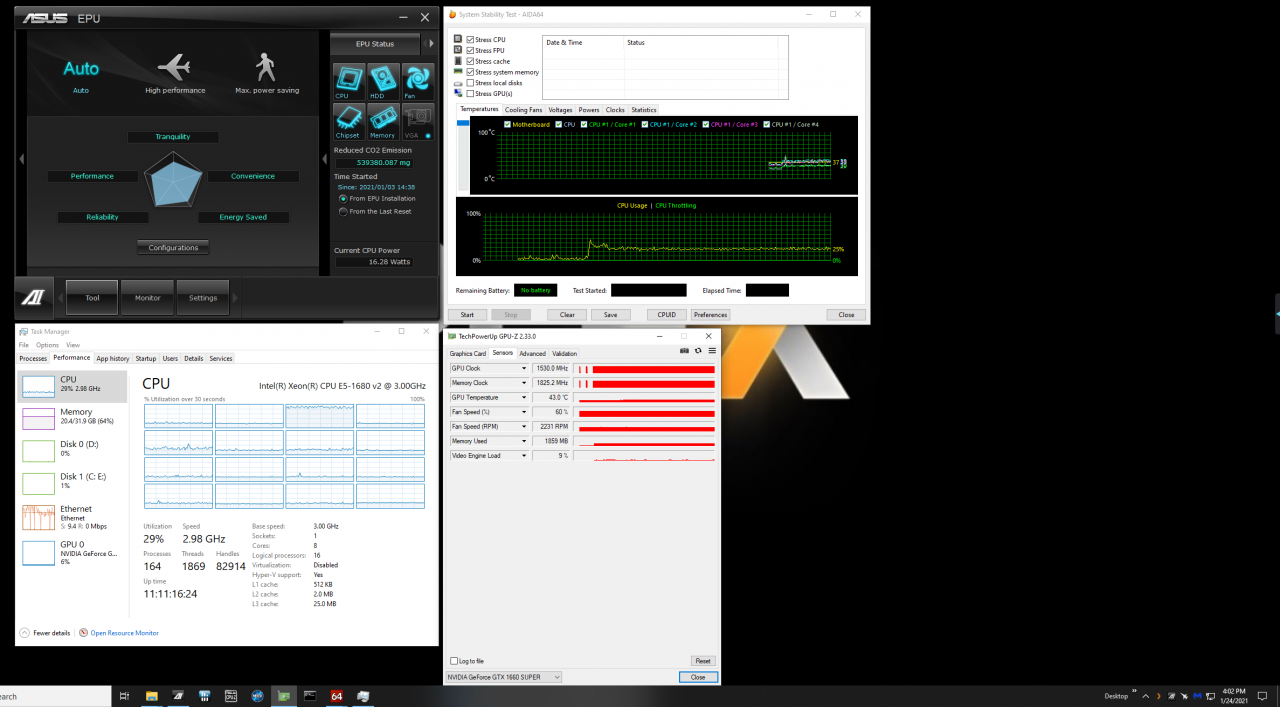Enable Log to file in GPU-Z
Image resolution: width=1280 pixels, height=707 pixels.
(452, 661)
